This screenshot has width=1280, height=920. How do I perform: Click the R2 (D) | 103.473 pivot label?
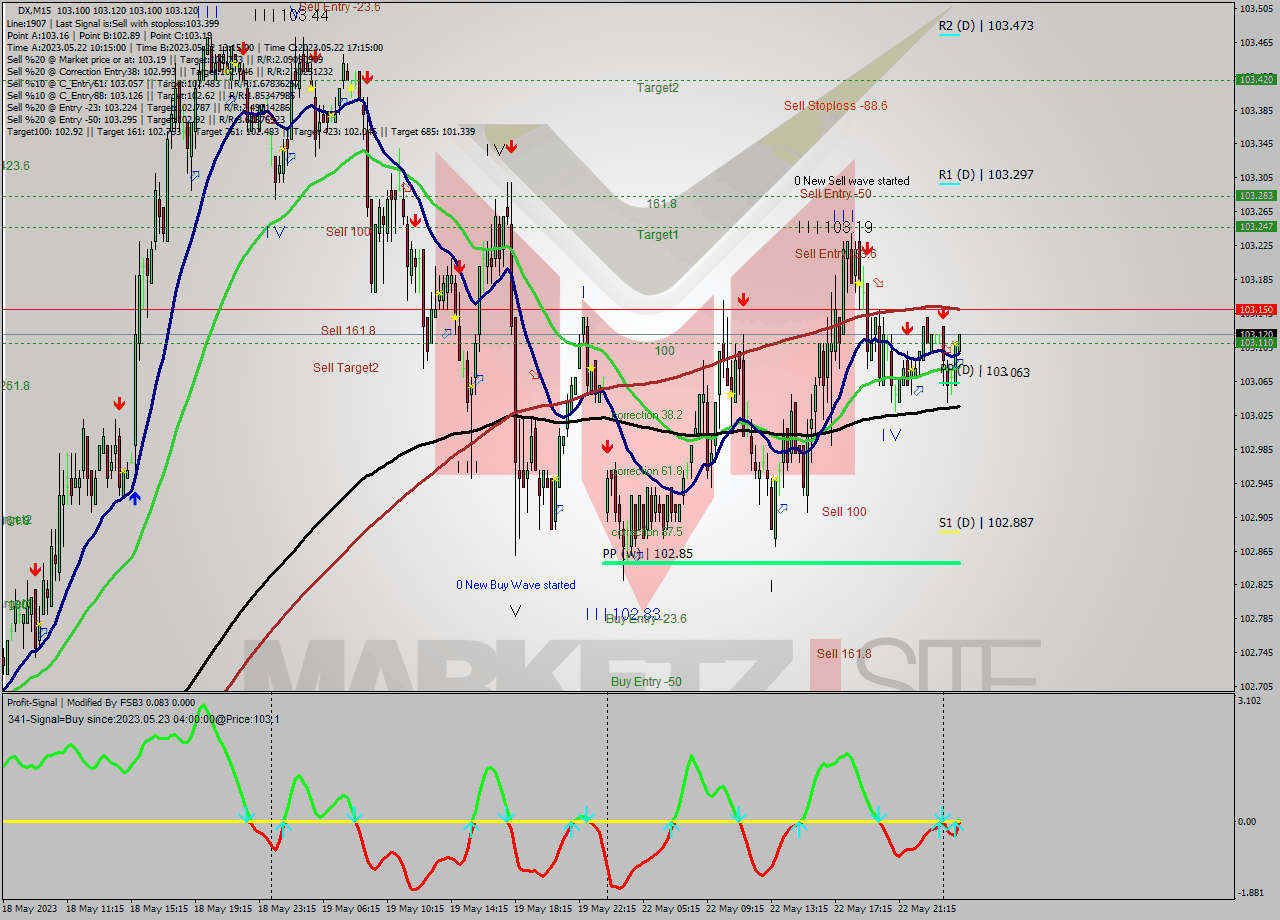(986, 26)
